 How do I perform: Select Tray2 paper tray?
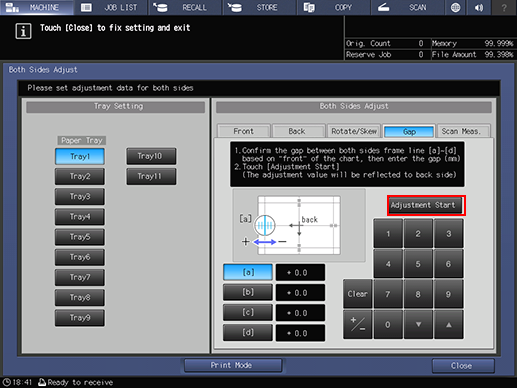pos(80,176)
